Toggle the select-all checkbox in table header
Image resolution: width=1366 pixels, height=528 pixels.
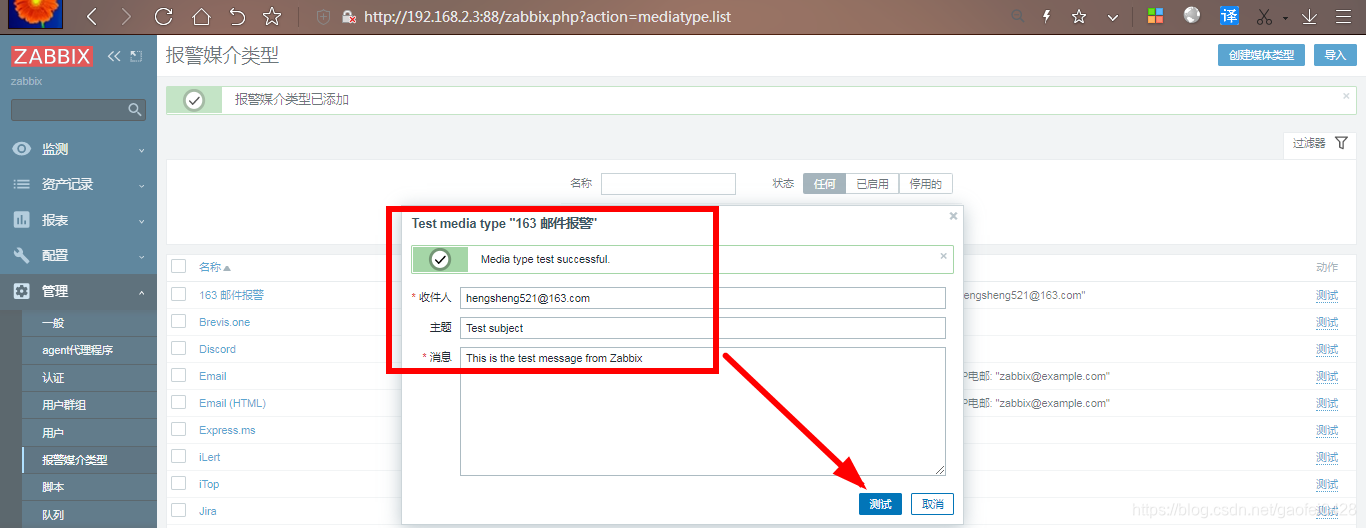click(x=178, y=266)
